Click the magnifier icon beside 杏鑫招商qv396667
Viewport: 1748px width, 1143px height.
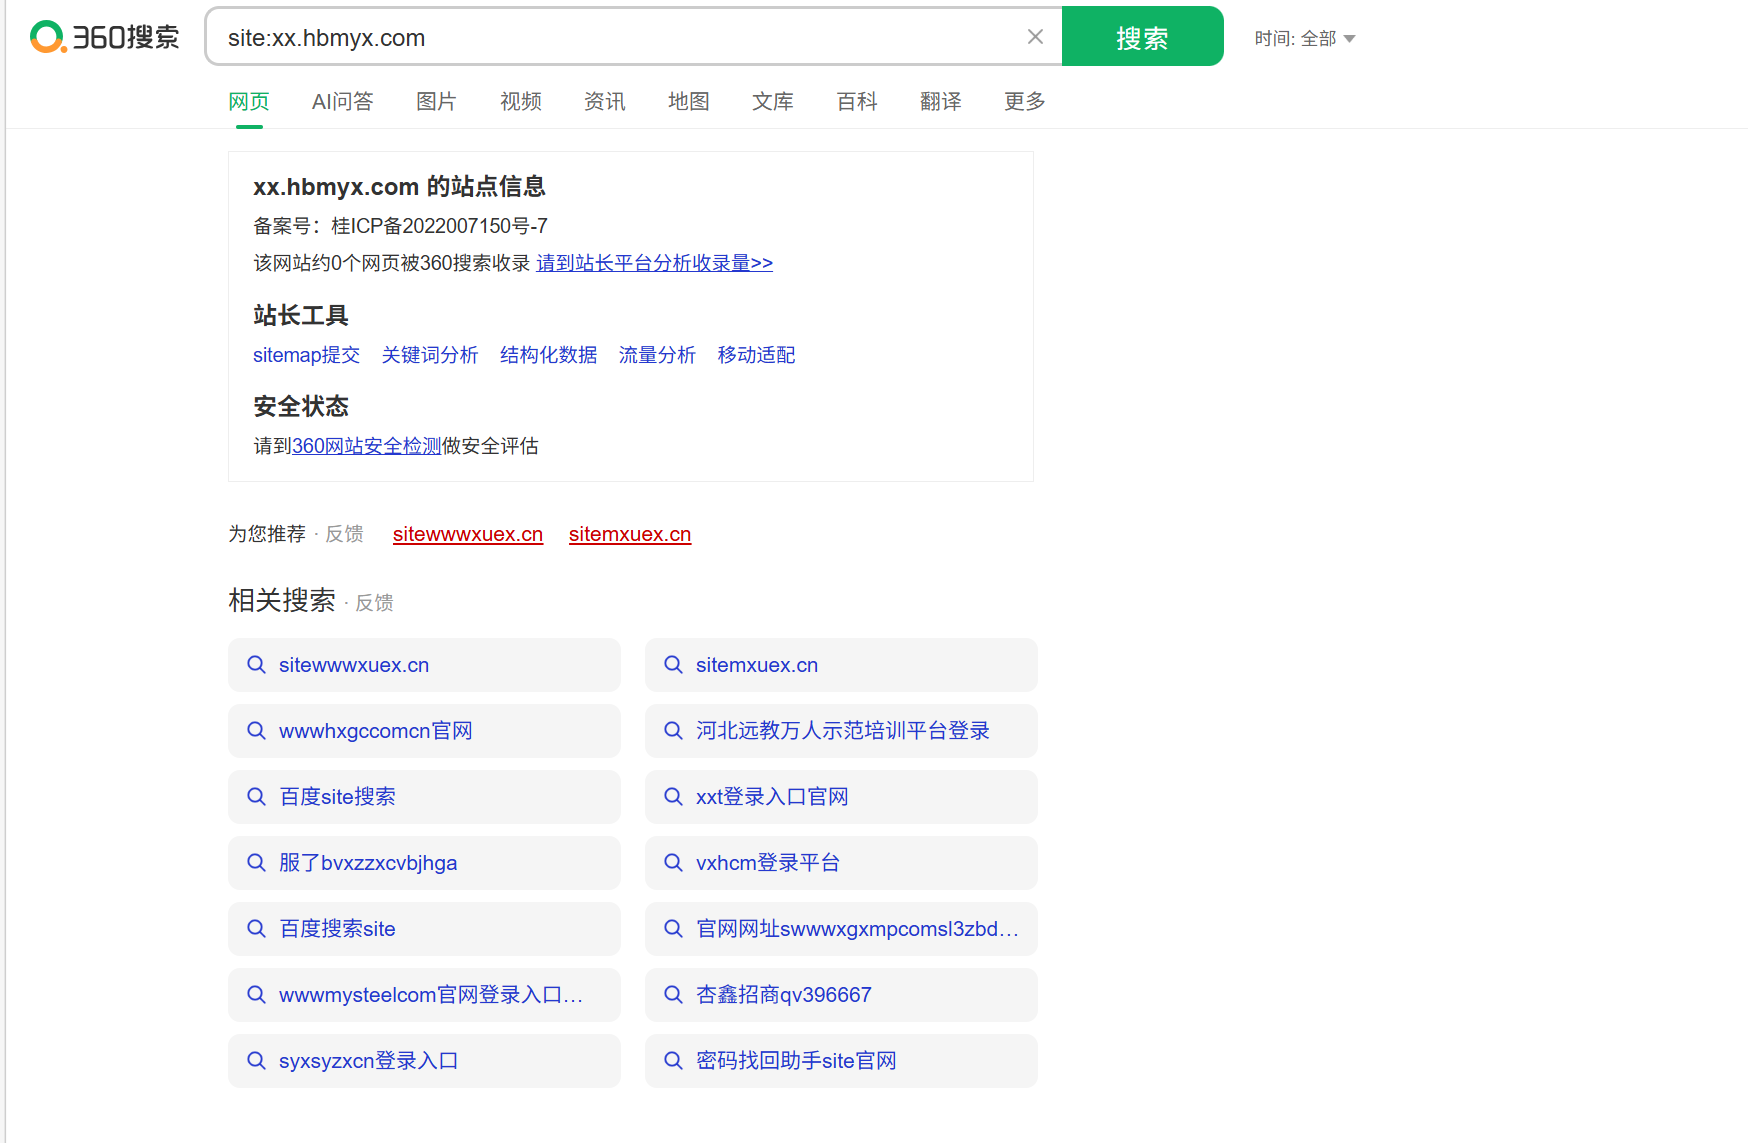674,995
